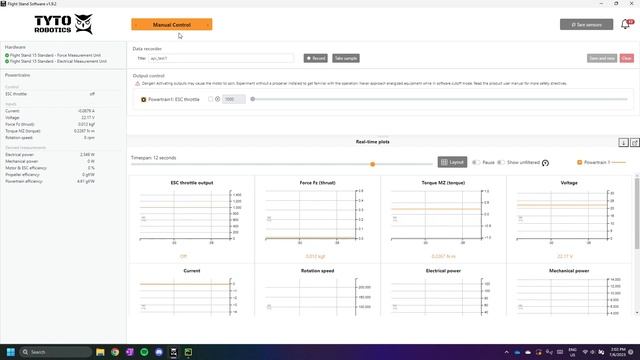The image size is (640, 360).
Task: Open Chrome from the taskbar
Action: point(115,352)
